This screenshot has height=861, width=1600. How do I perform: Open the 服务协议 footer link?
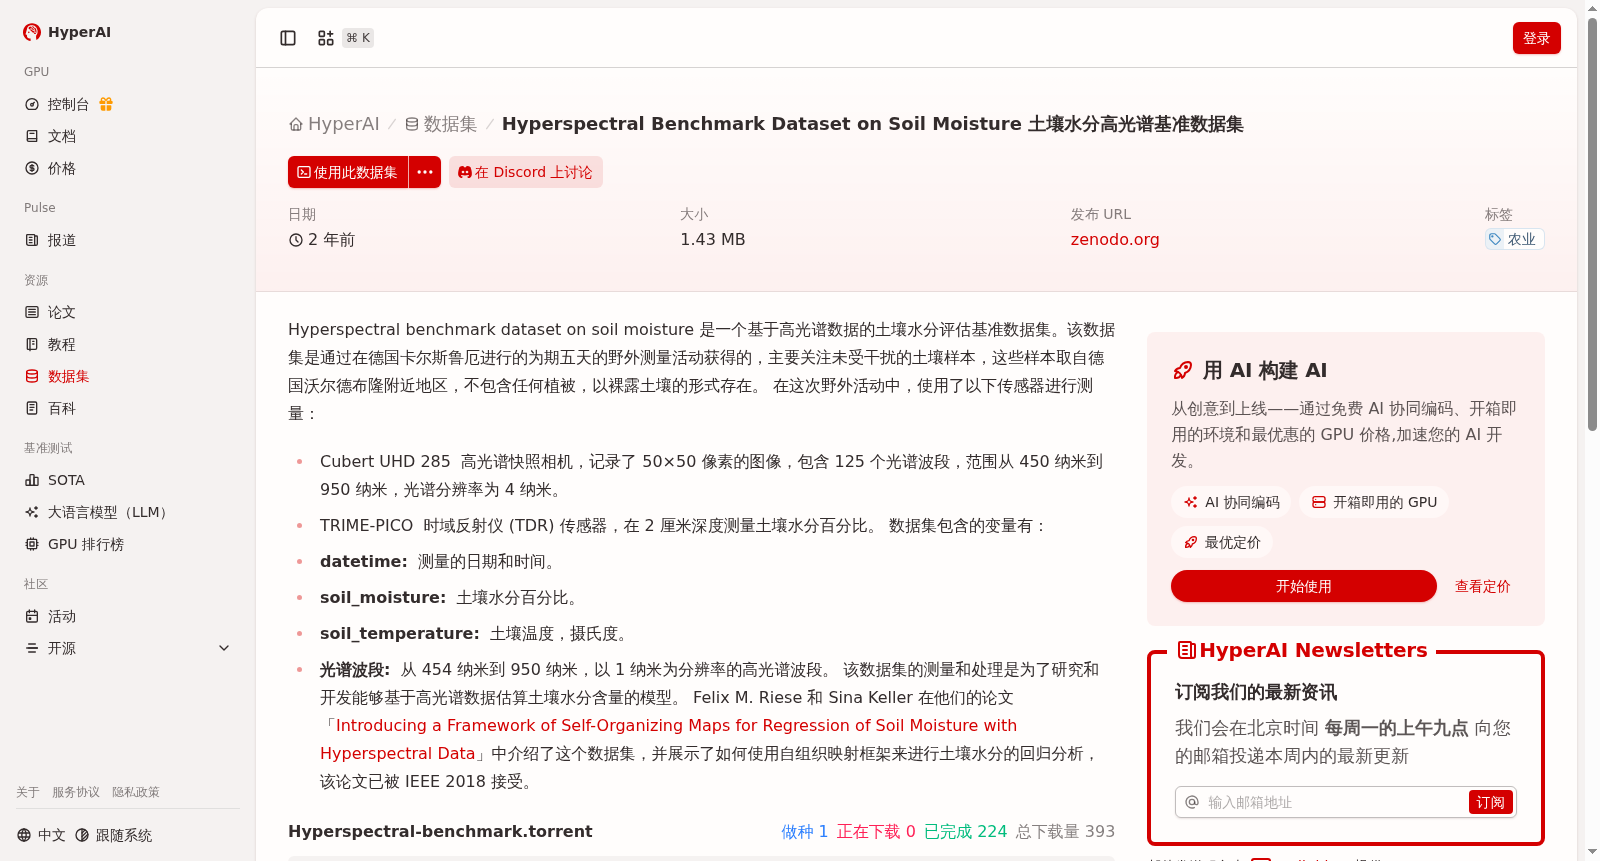76,792
